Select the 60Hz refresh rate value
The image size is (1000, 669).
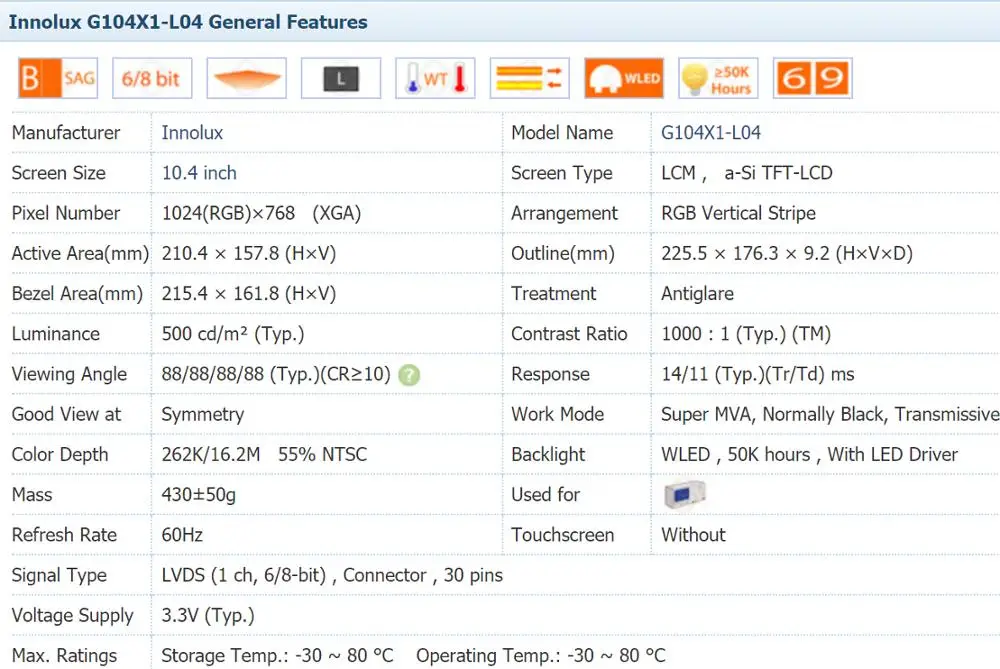(182, 534)
